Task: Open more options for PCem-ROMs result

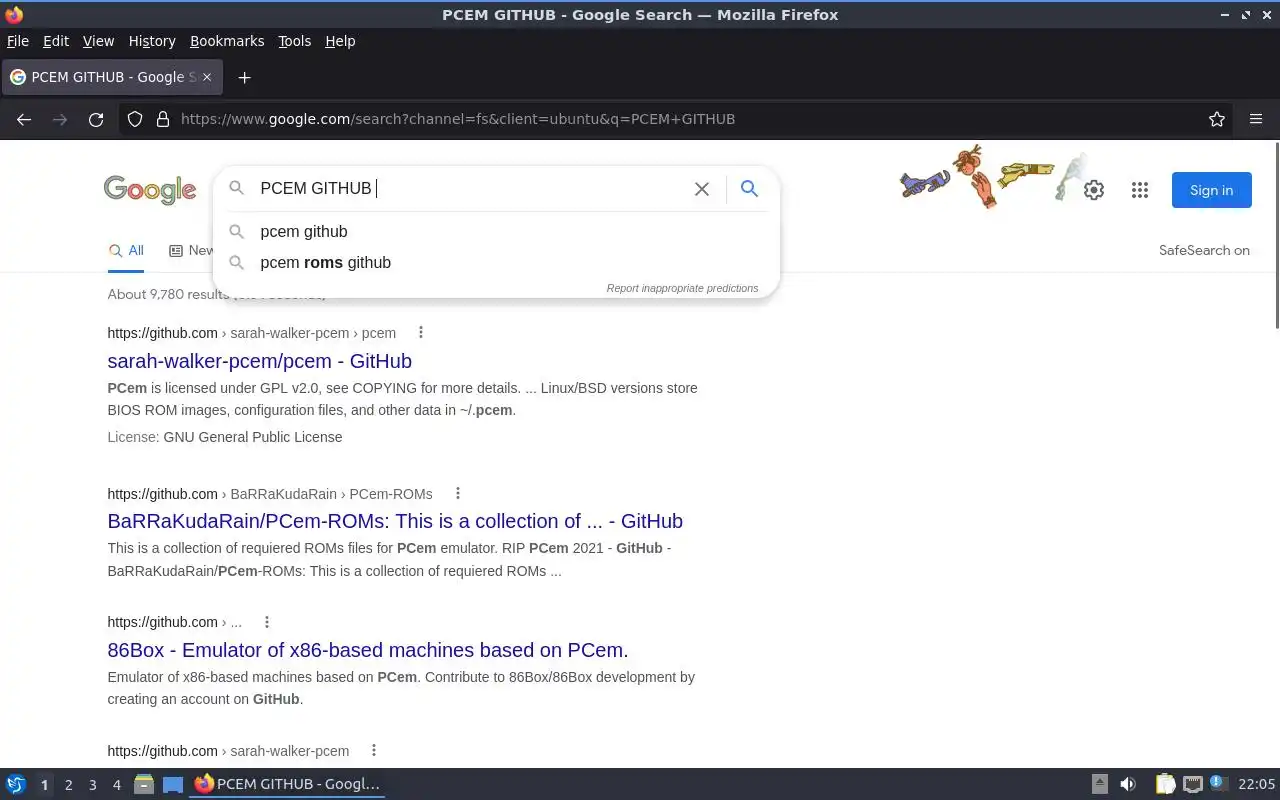Action: coord(457,493)
